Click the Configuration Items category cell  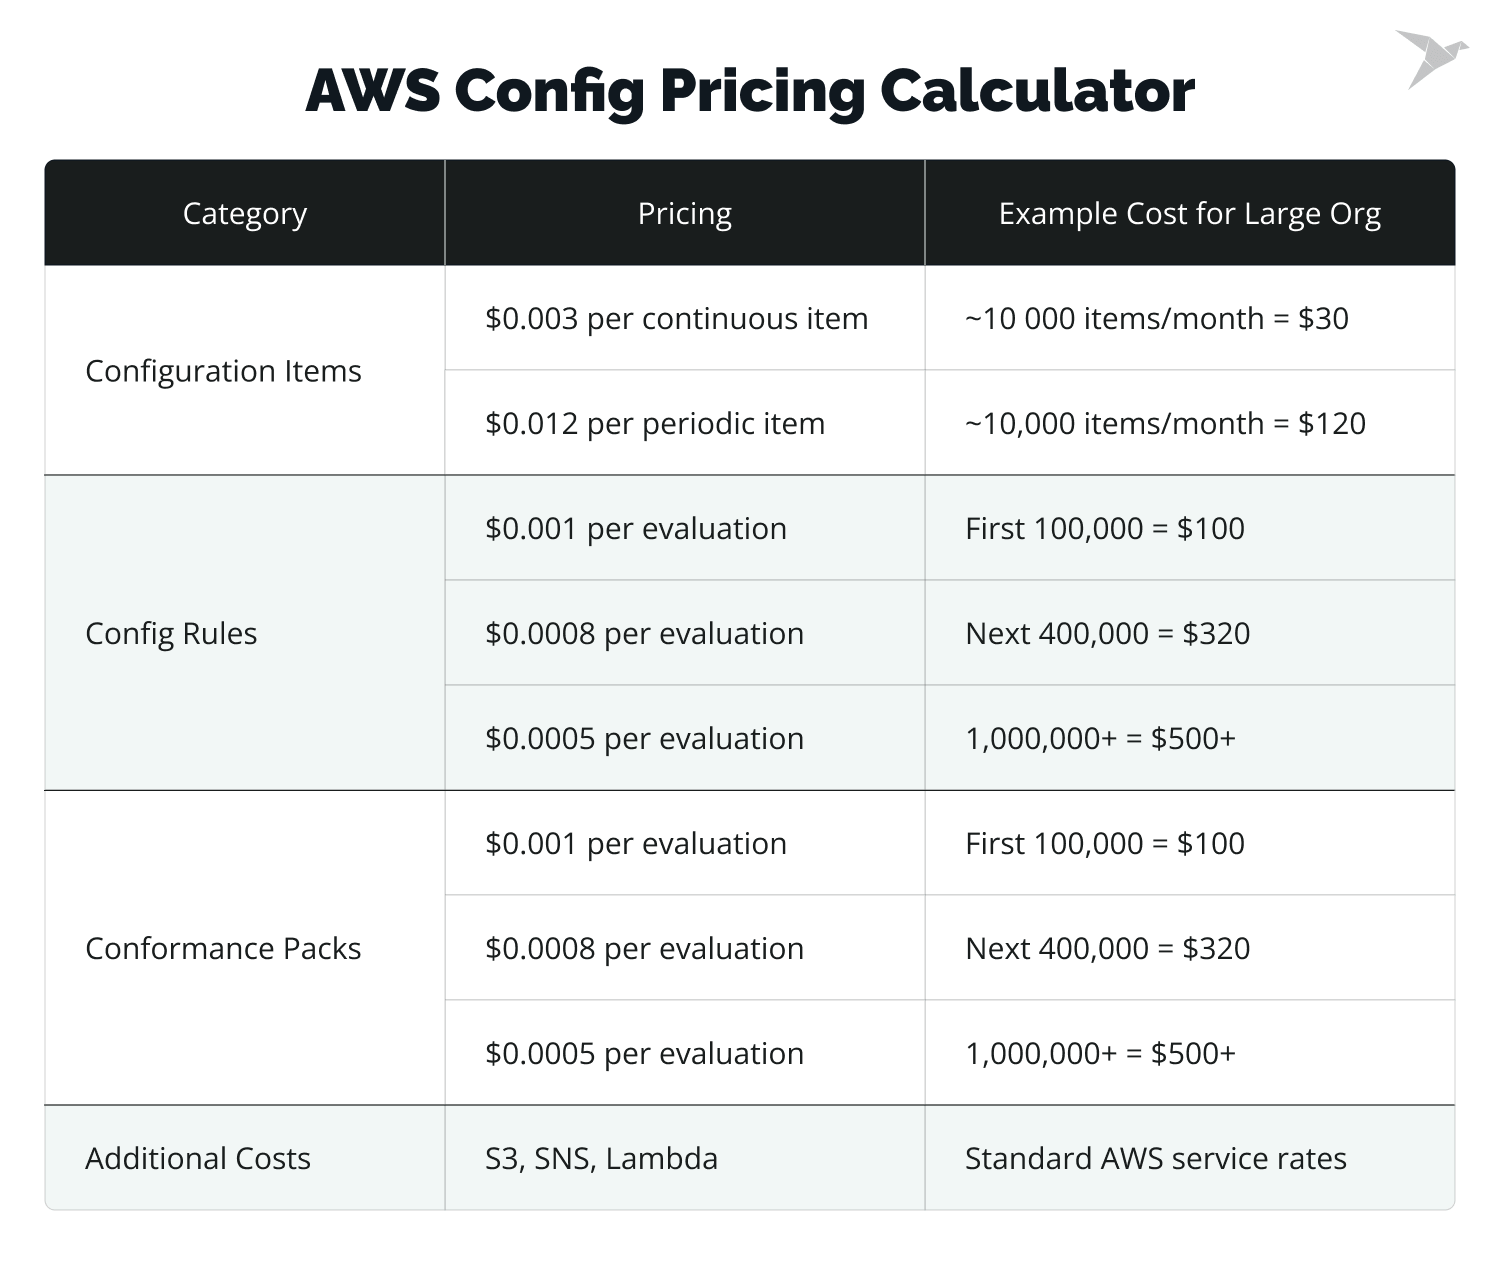(223, 371)
